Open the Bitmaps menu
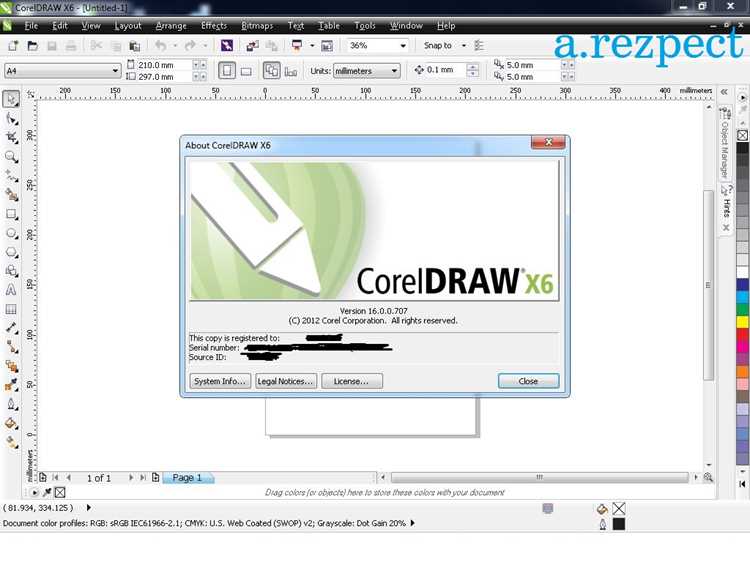Viewport: 750px width, 562px height. pyautogui.click(x=257, y=26)
